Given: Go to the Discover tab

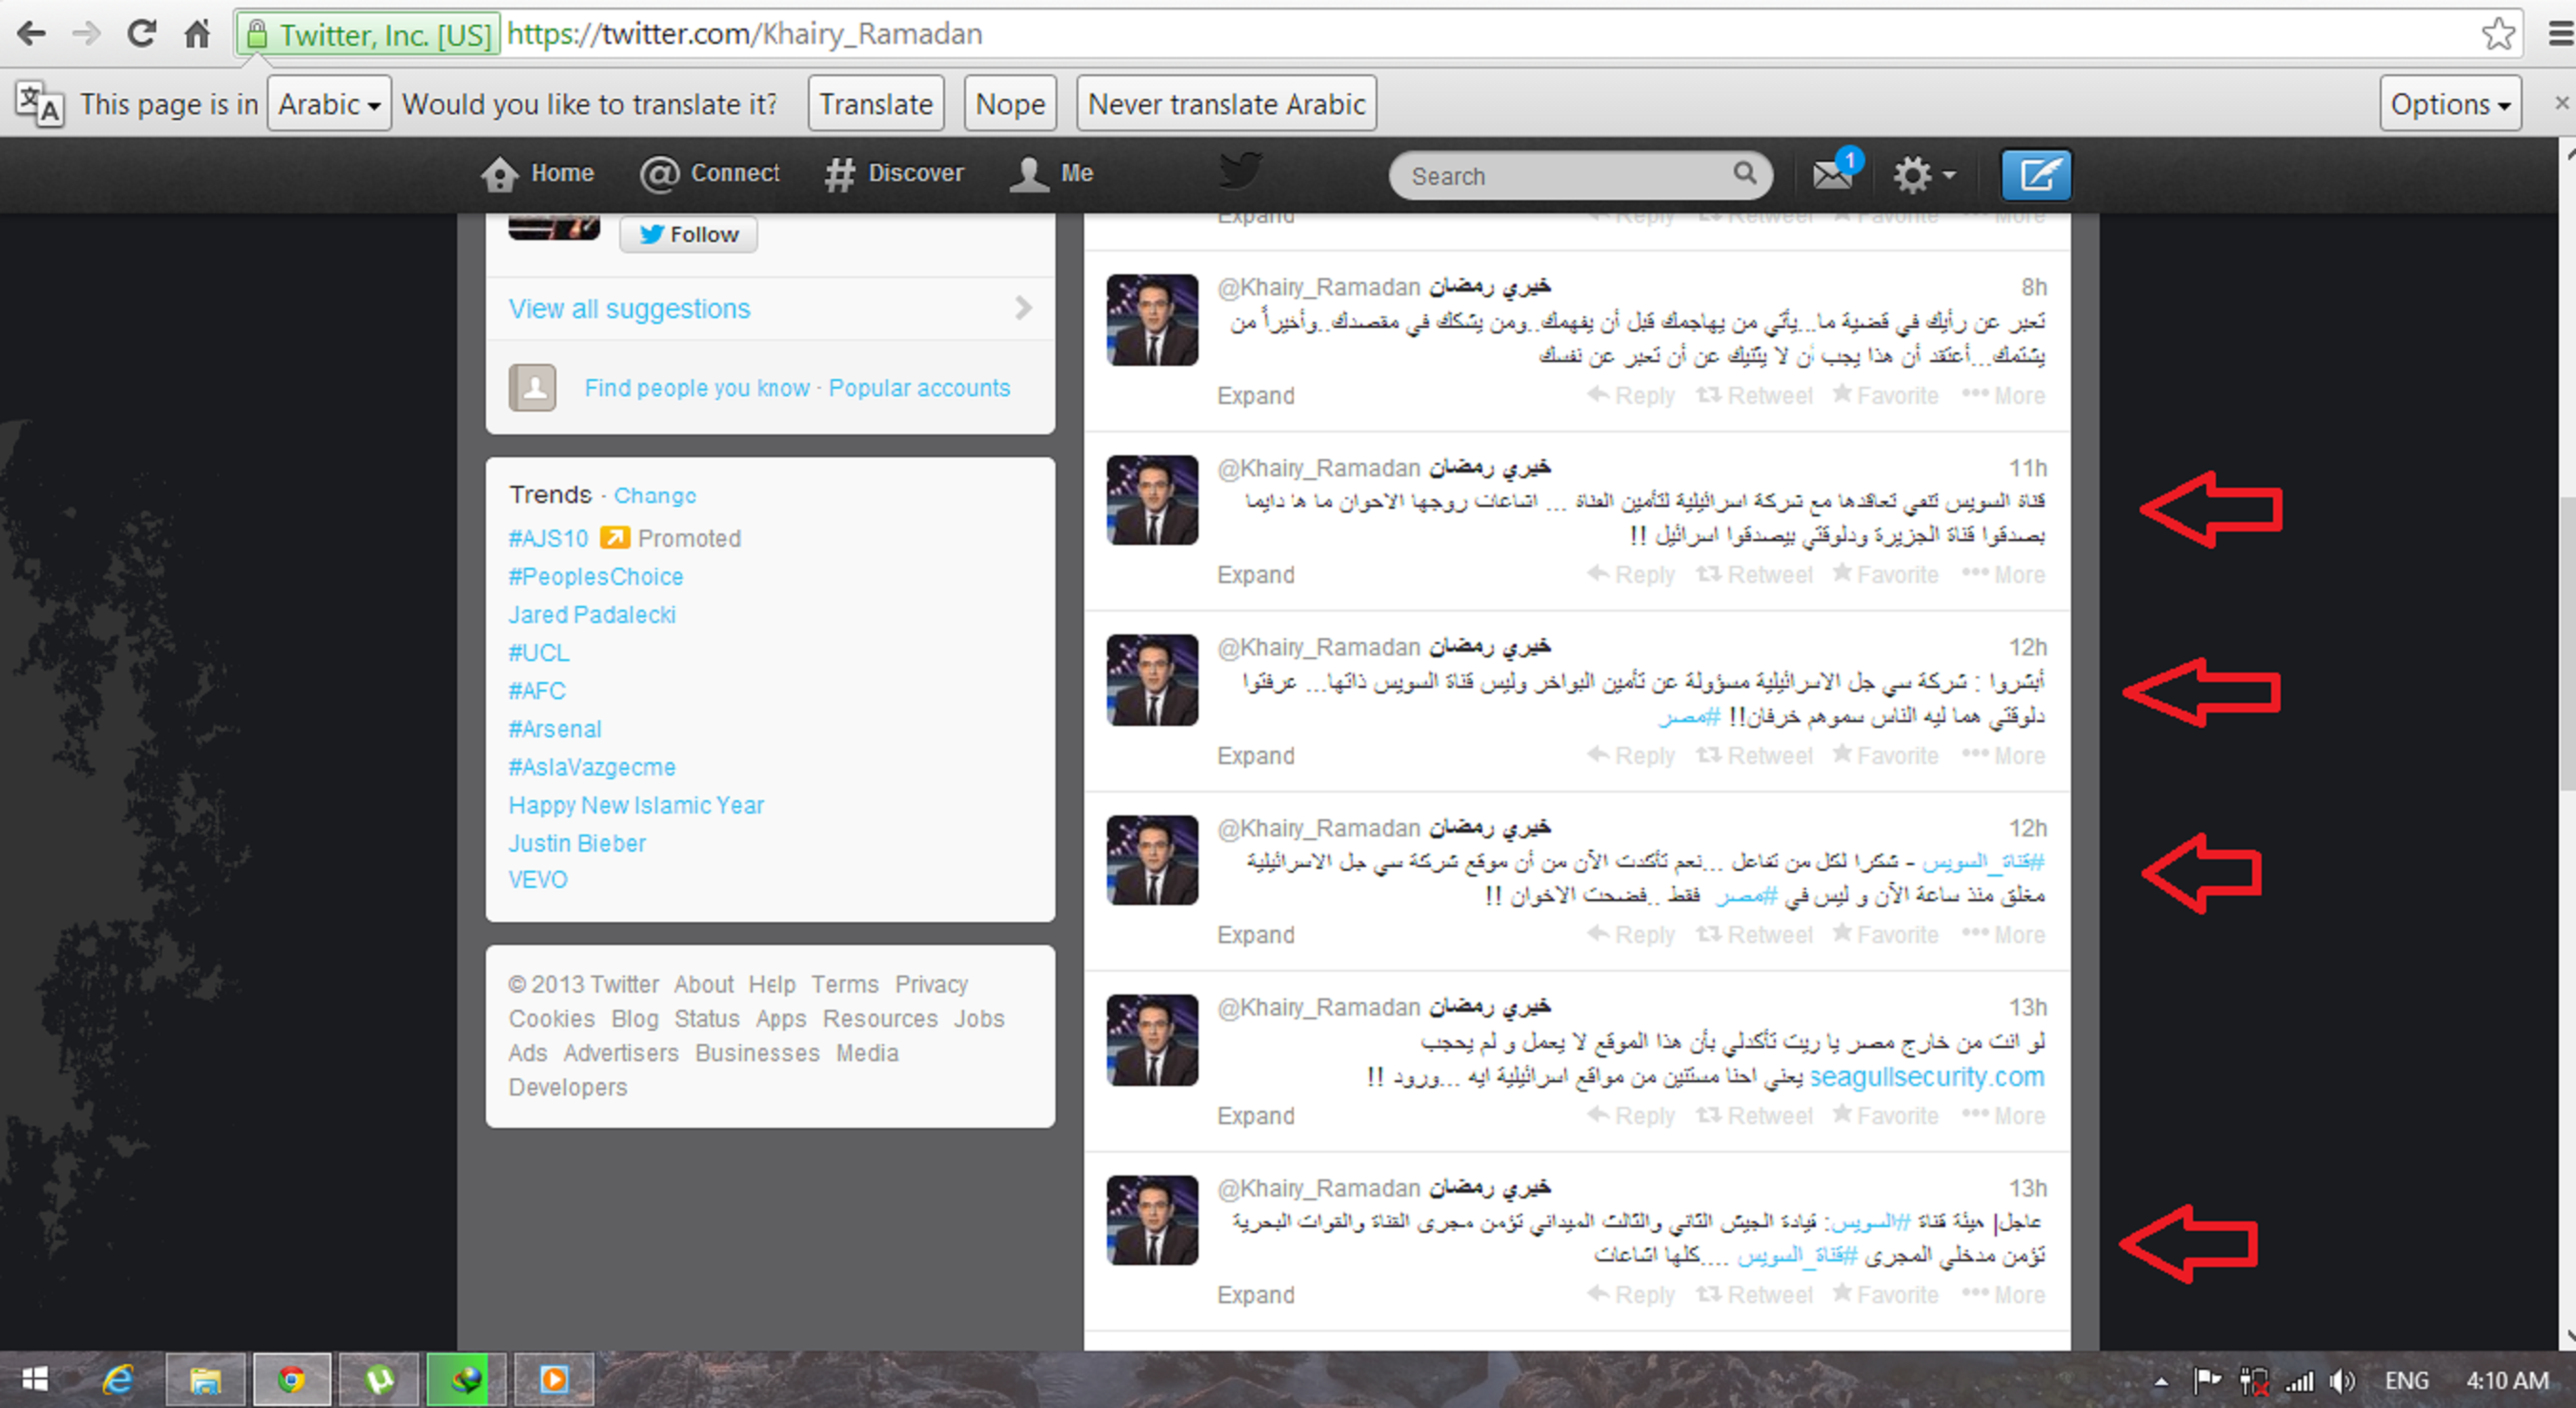Looking at the screenshot, I should 895,174.
